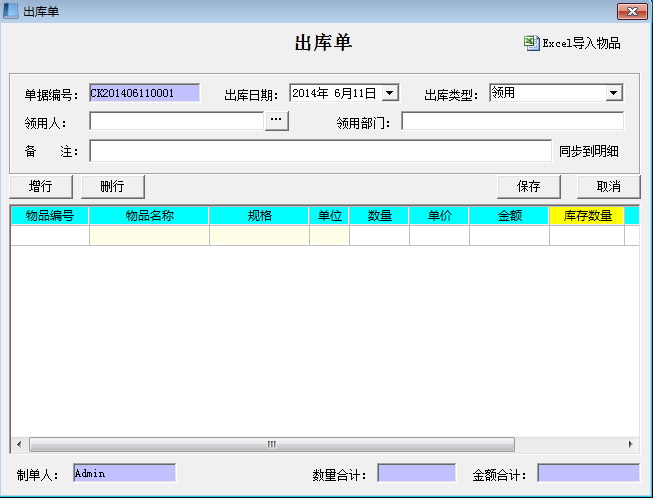Click the 物品名称 column header
This screenshot has height=498, width=653.
click(x=150, y=216)
